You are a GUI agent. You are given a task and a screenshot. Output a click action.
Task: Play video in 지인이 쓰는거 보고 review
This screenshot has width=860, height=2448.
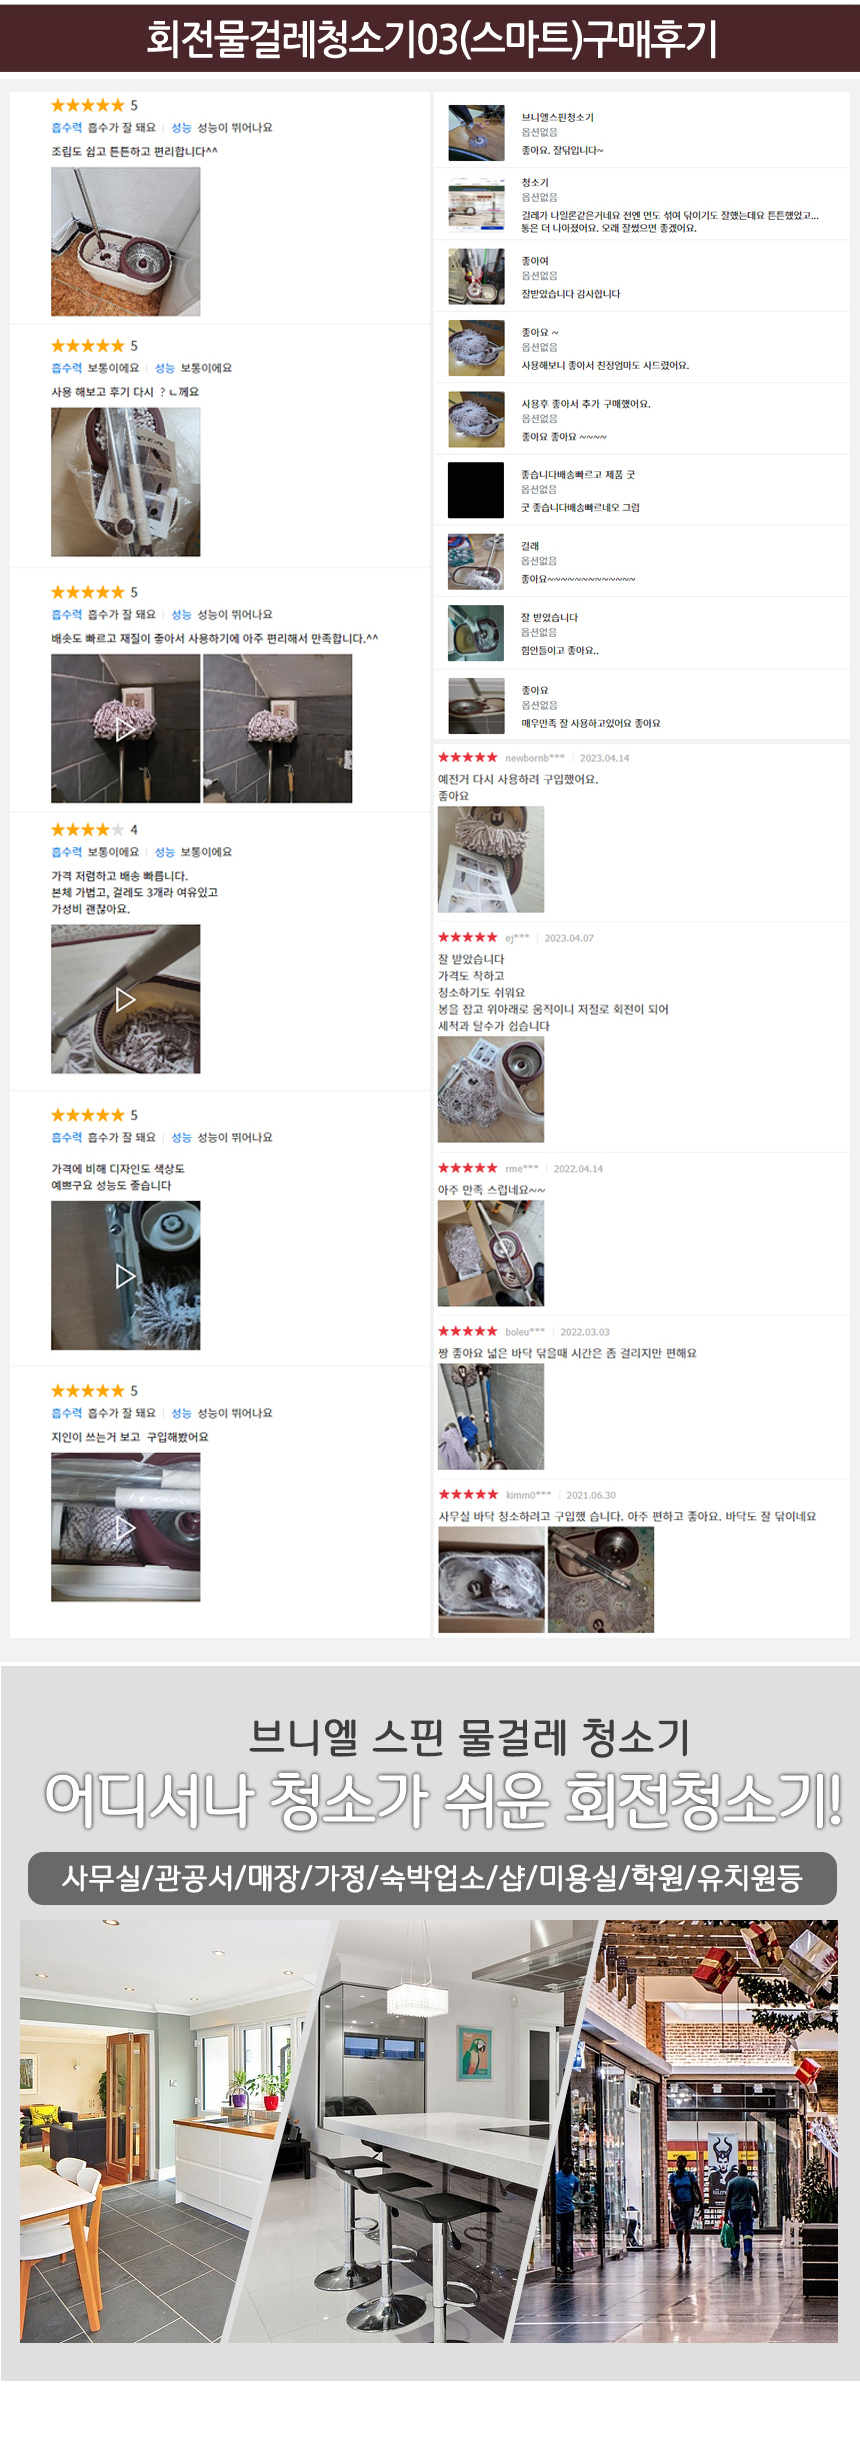click(125, 1527)
